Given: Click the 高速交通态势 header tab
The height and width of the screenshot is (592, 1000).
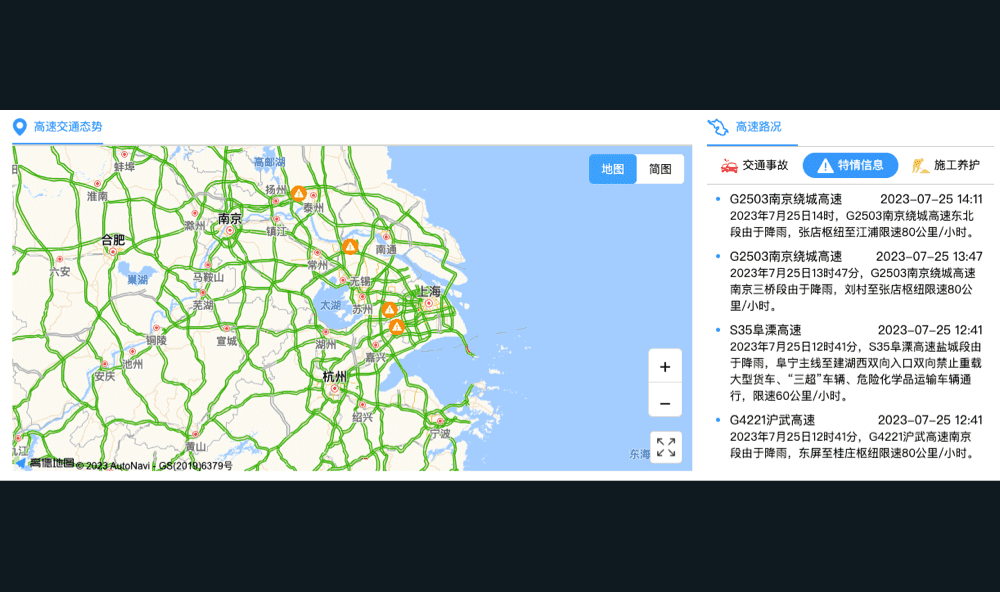Looking at the screenshot, I should [67, 127].
